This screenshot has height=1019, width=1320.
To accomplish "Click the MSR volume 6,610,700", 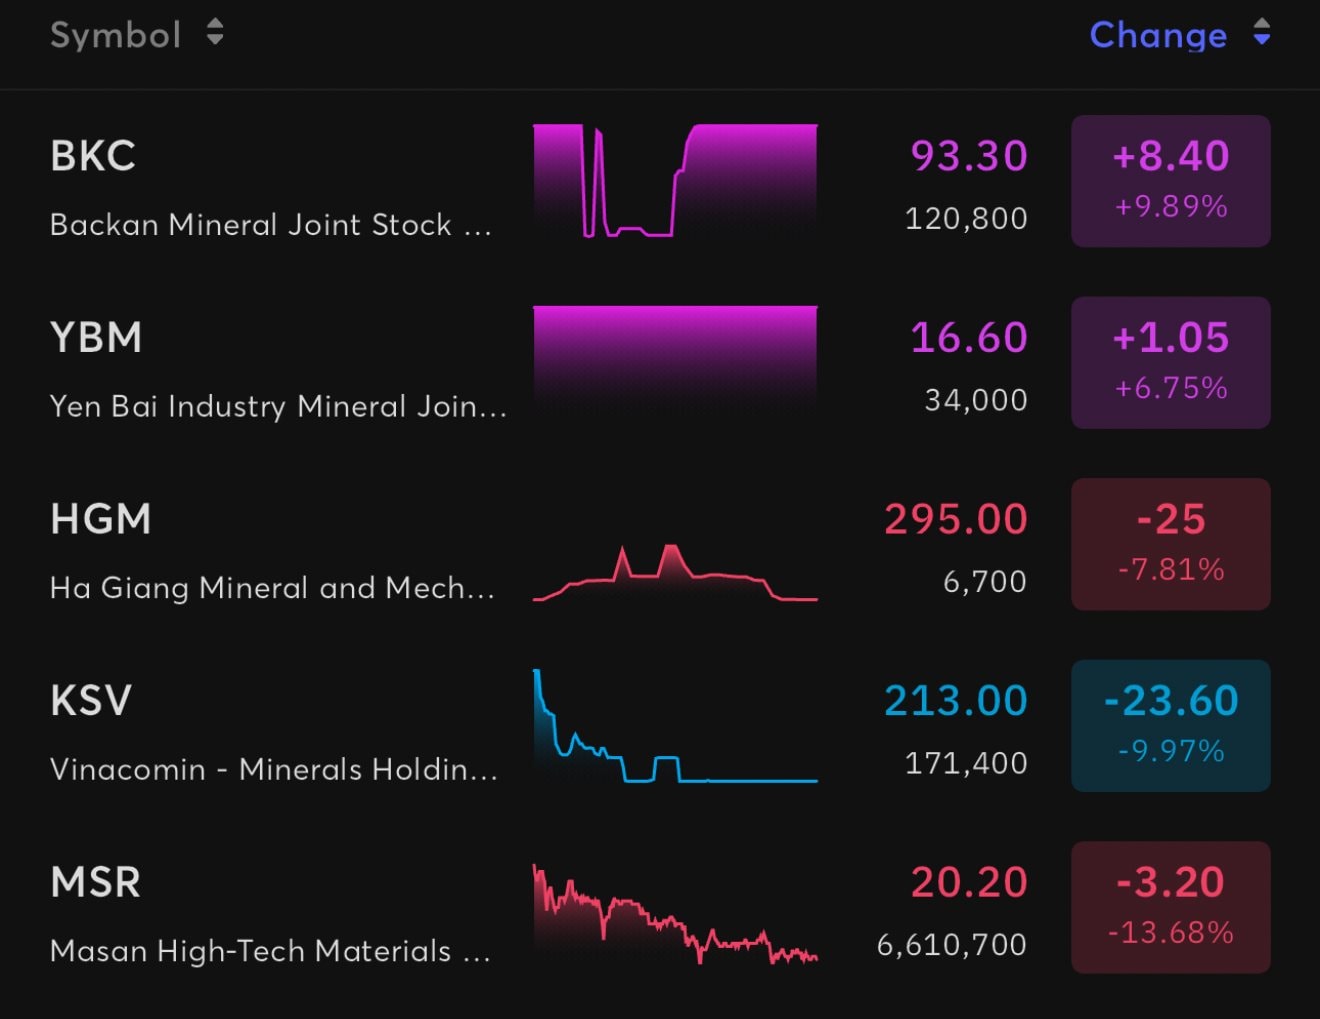I will click(x=952, y=945).
